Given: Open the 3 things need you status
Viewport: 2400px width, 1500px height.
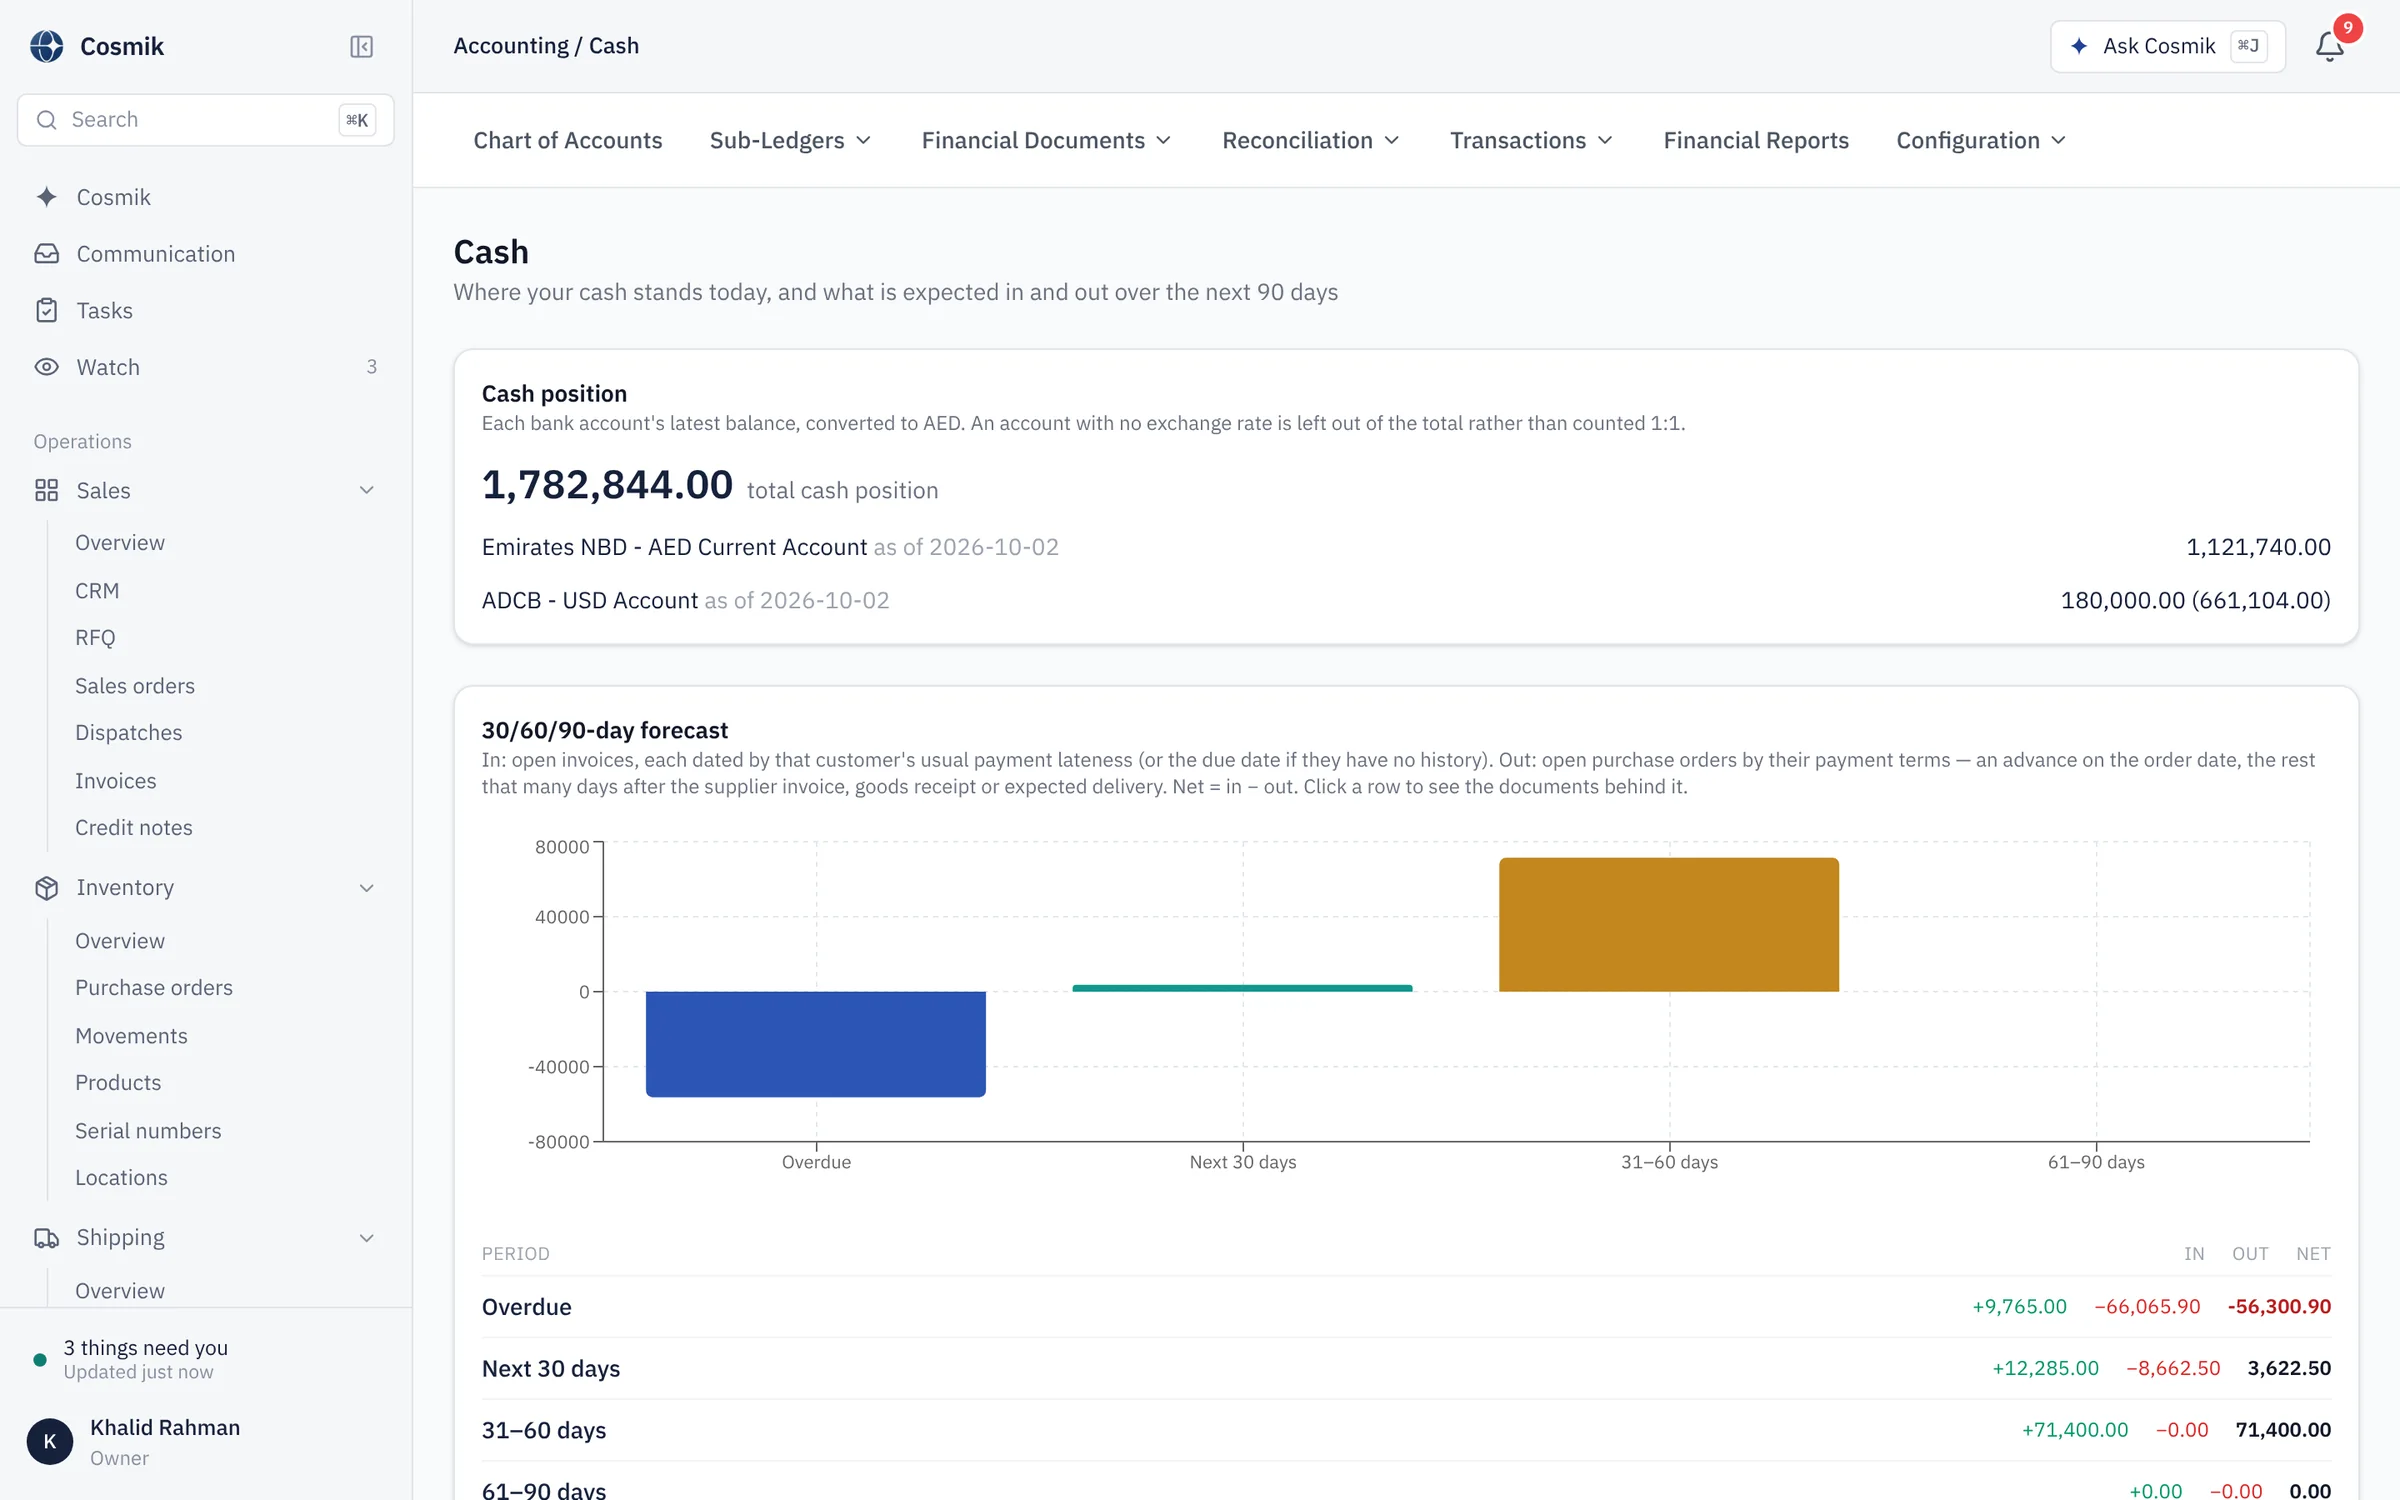Looking at the screenshot, I should pos(145,1359).
